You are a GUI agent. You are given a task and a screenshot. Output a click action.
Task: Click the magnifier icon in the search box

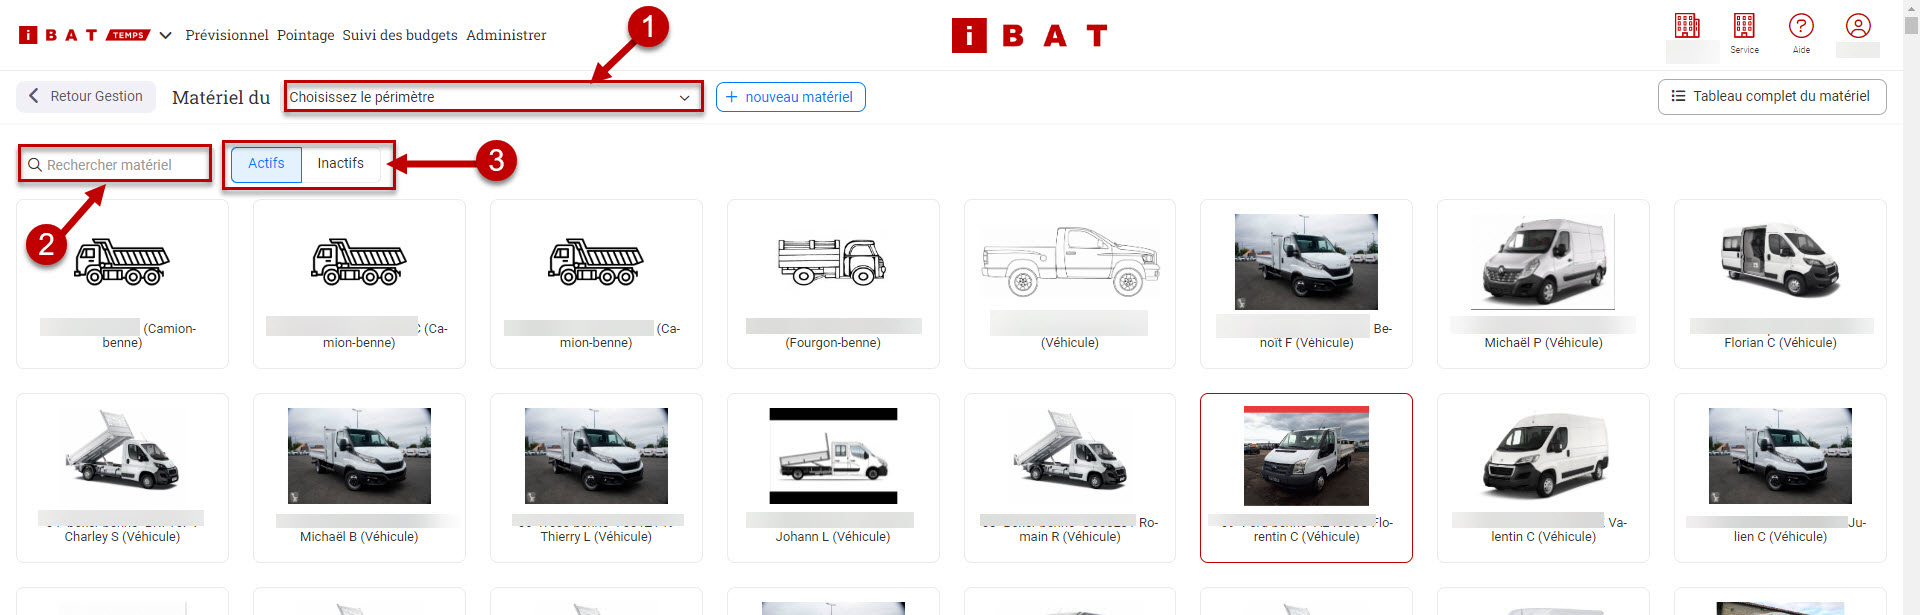[x=35, y=165]
